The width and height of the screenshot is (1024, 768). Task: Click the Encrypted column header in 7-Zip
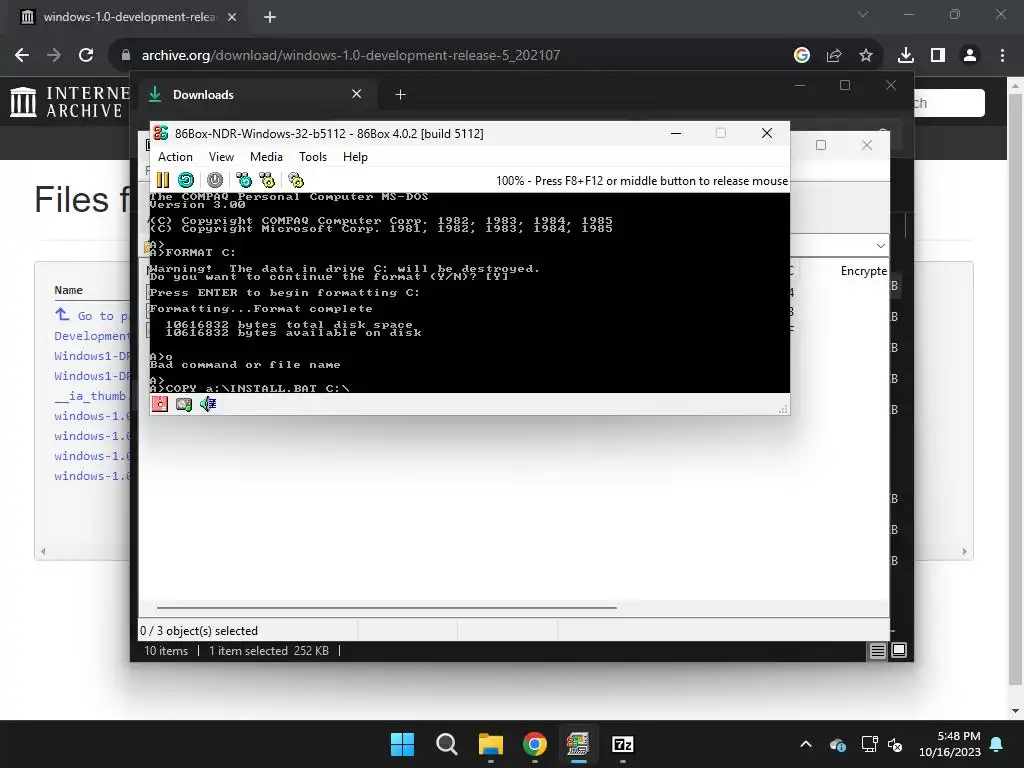coord(863,270)
